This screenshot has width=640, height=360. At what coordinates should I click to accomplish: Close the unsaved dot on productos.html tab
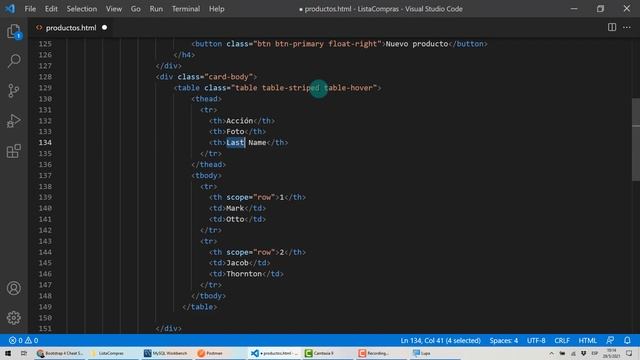(104, 27)
